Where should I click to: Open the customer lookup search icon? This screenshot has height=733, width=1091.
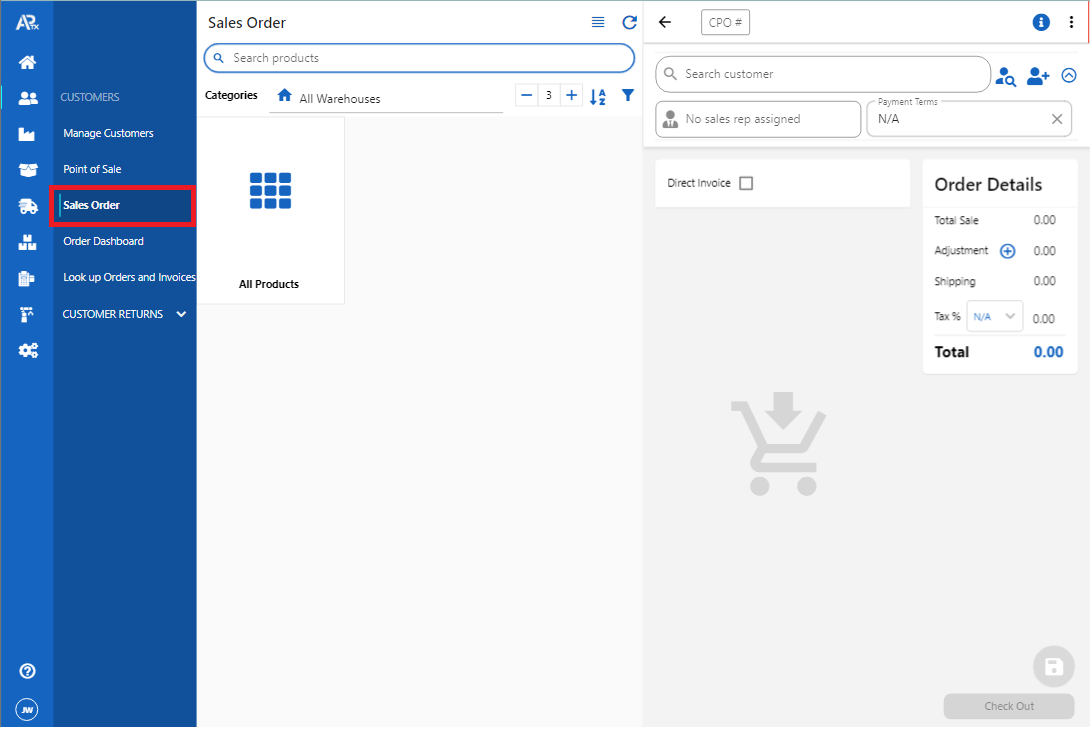[1006, 76]
